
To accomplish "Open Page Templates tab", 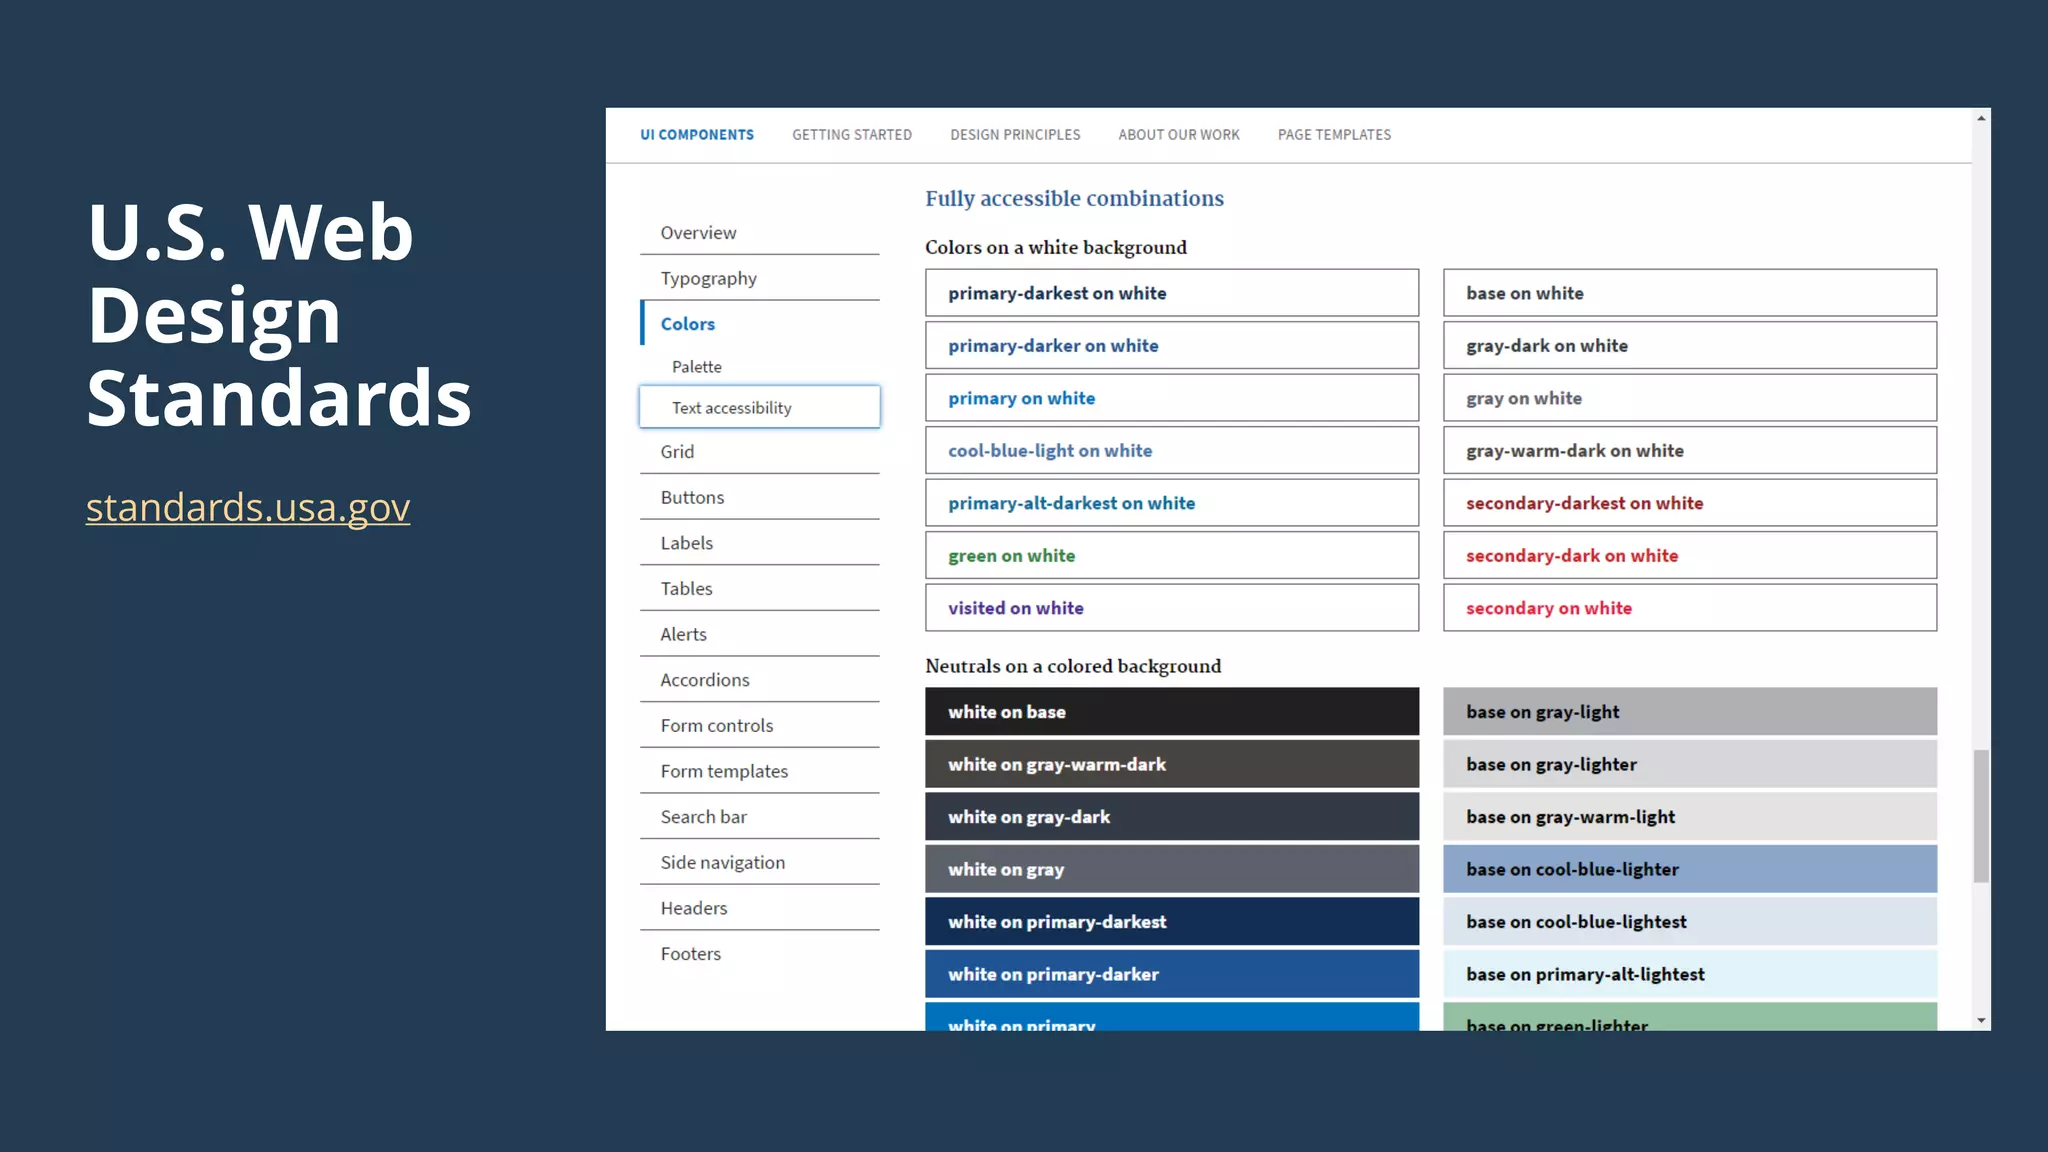I will click(1334, 135).
